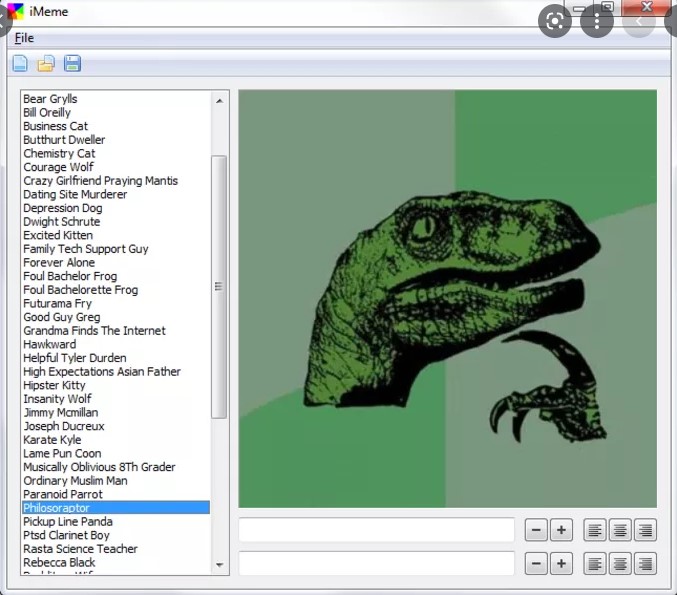Decrease bottom text size with minus button
Viewport: 677px width, 595px height.
(536, 563)
